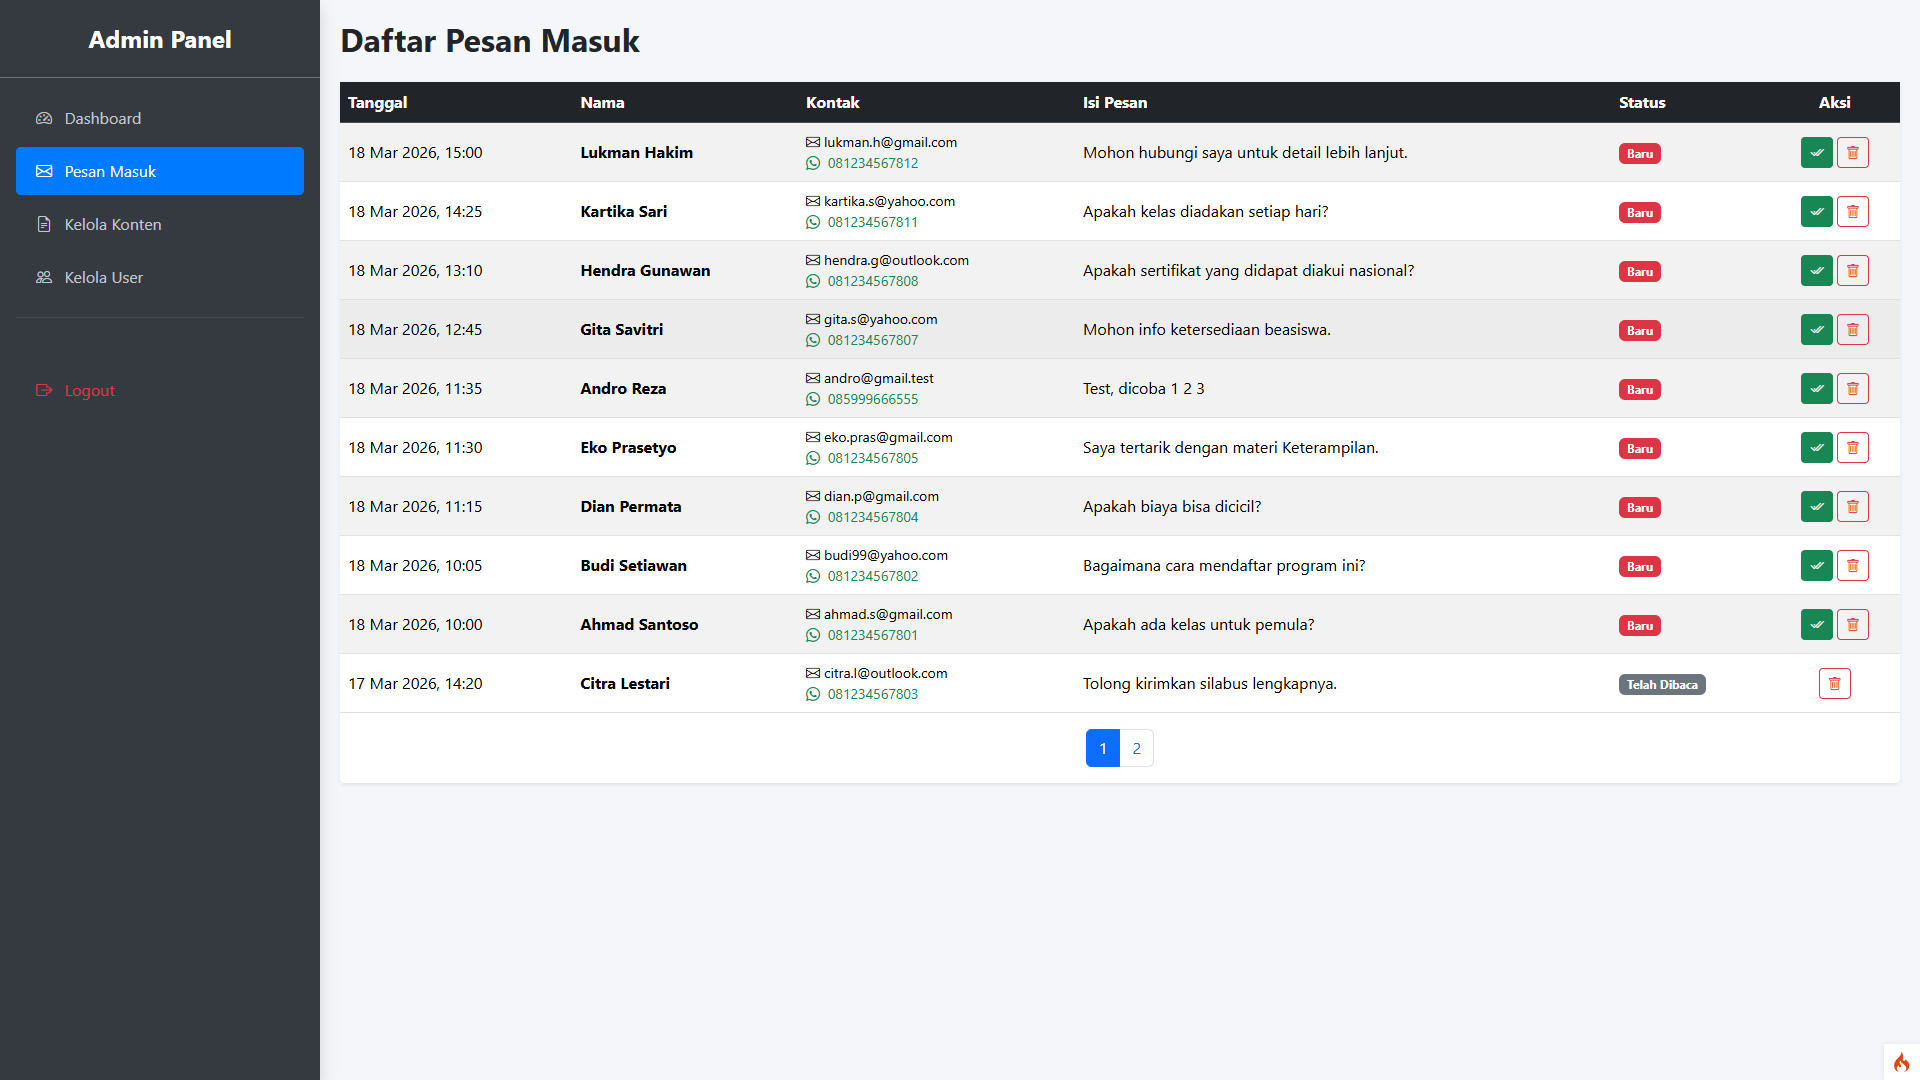Click page 1 pagination button
1920x1080 pixels.
point(1102,748)
